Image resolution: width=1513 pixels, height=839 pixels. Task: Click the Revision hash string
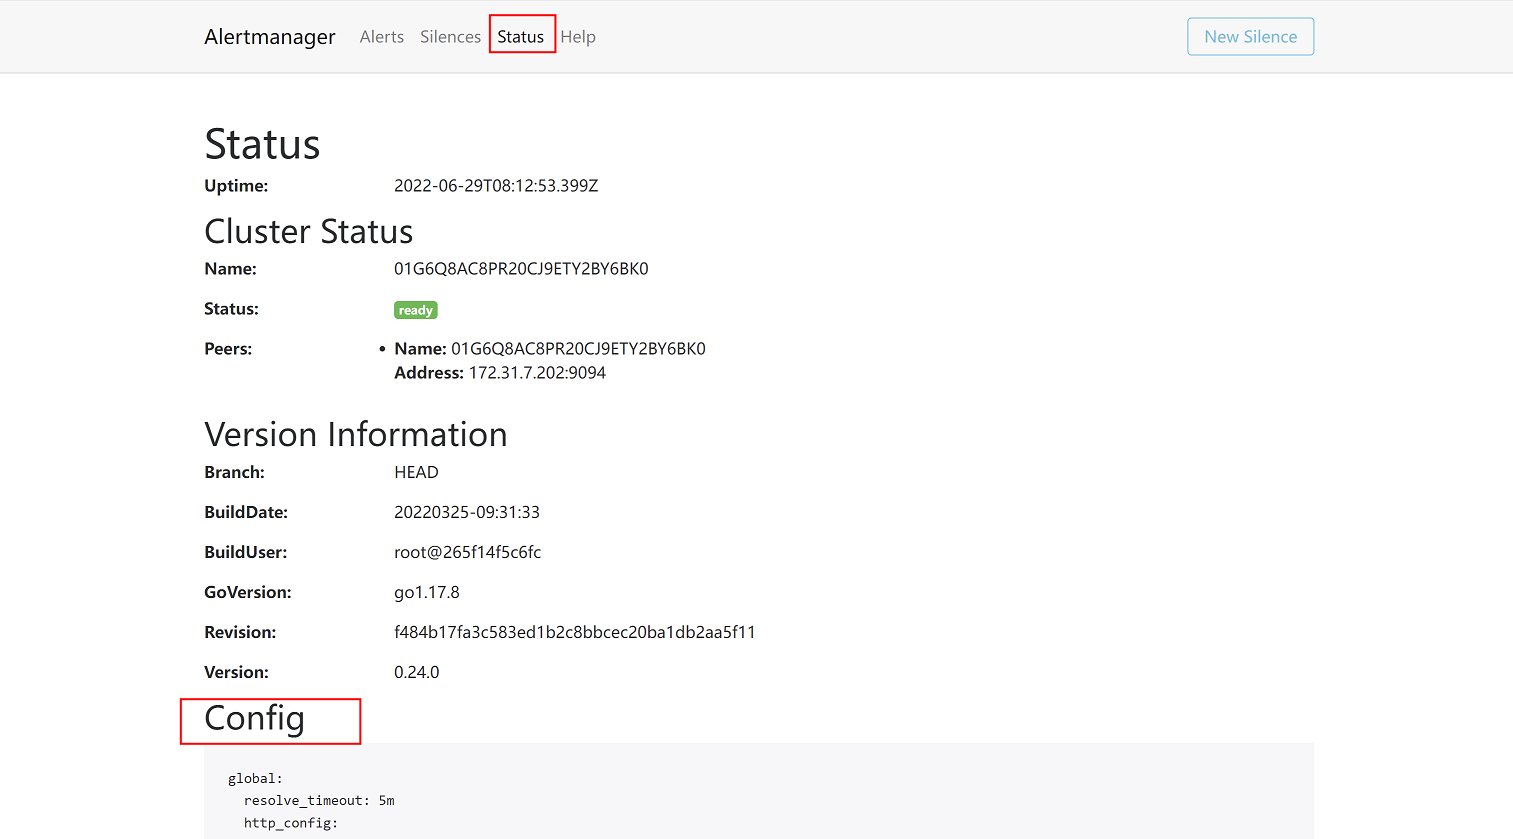(x=574, y=632)
